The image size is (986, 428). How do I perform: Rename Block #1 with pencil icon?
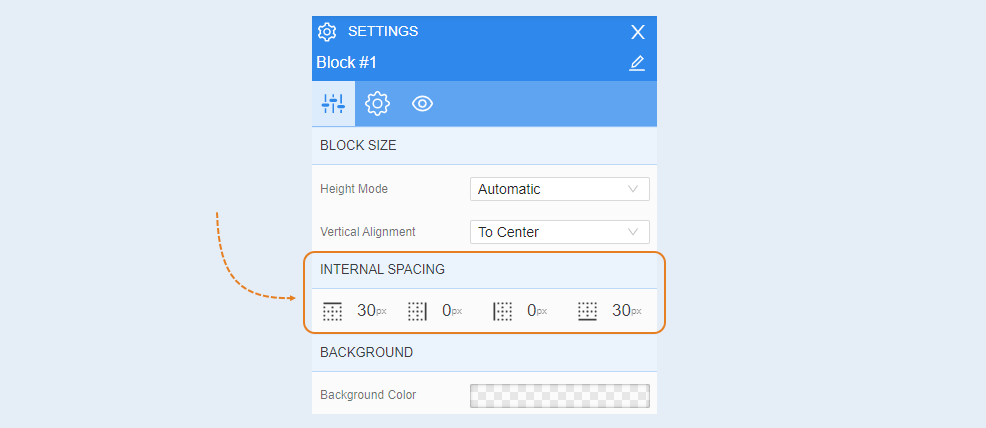coord(637,63)
